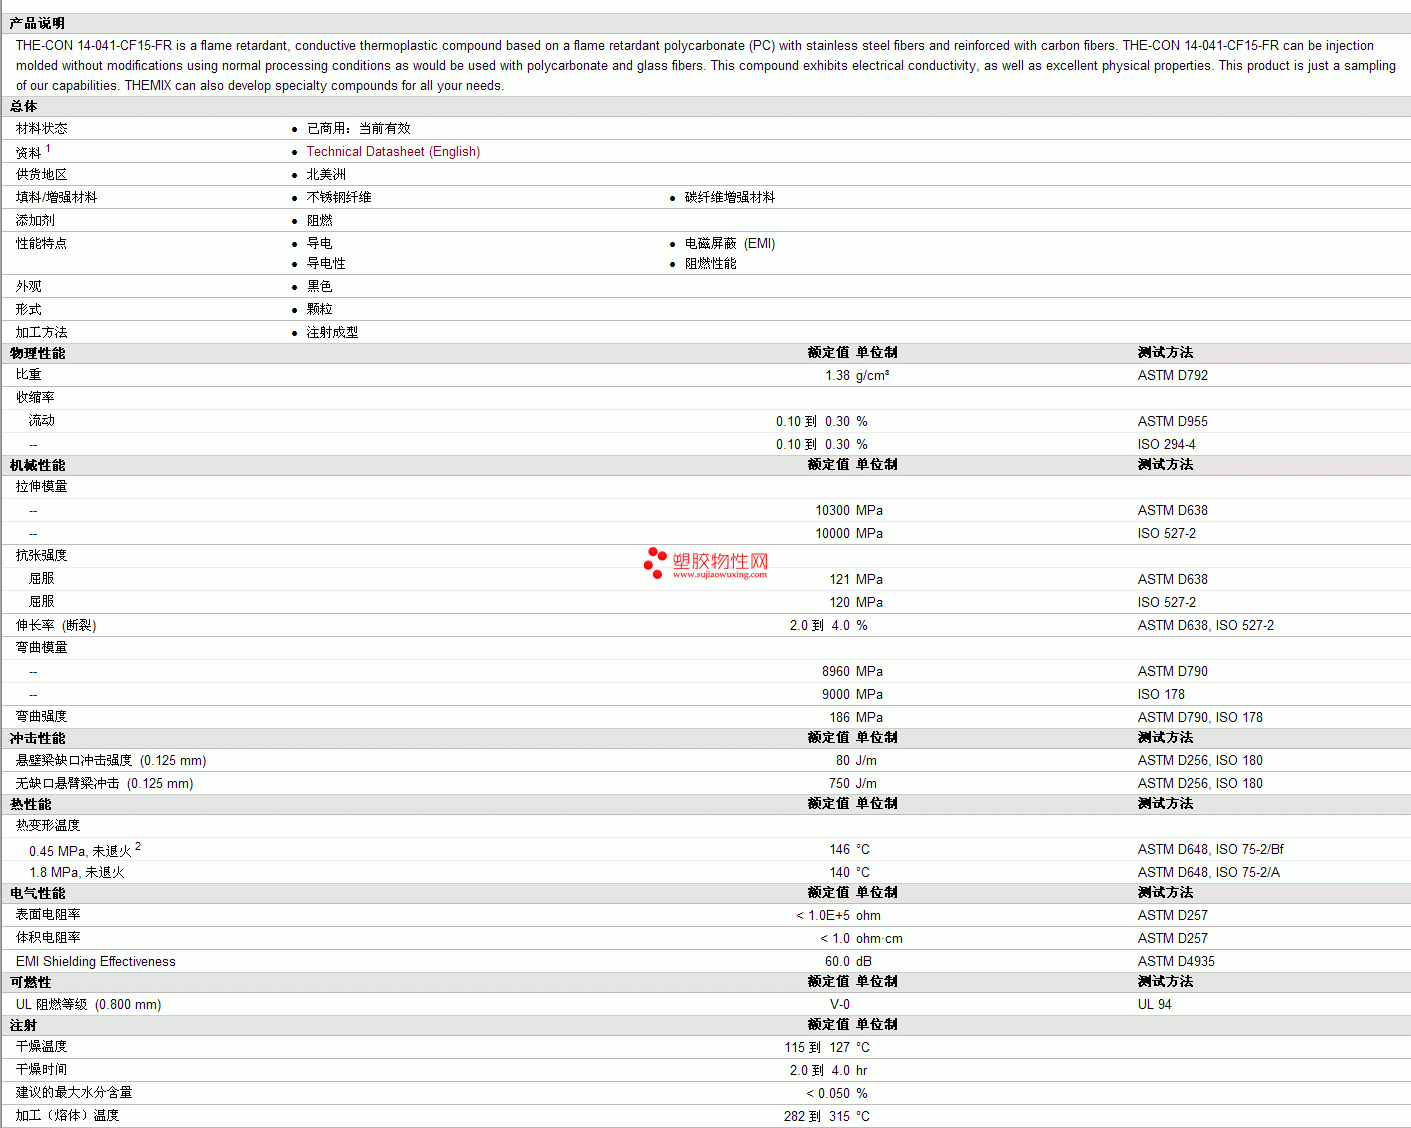Screen dimensions: 1411x1128
Task: Select the 弯曲模量 row label
Action: (42, 648)
